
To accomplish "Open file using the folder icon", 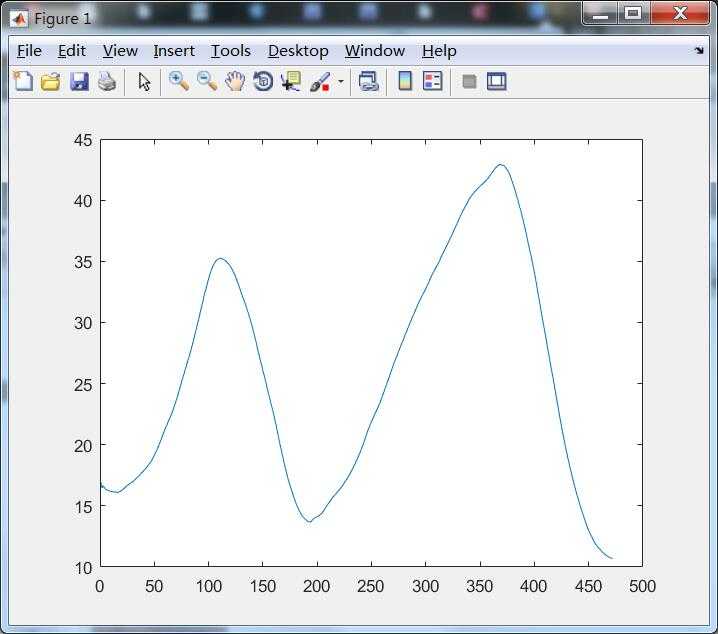I will pyautogui.click(x=51, y=82).
